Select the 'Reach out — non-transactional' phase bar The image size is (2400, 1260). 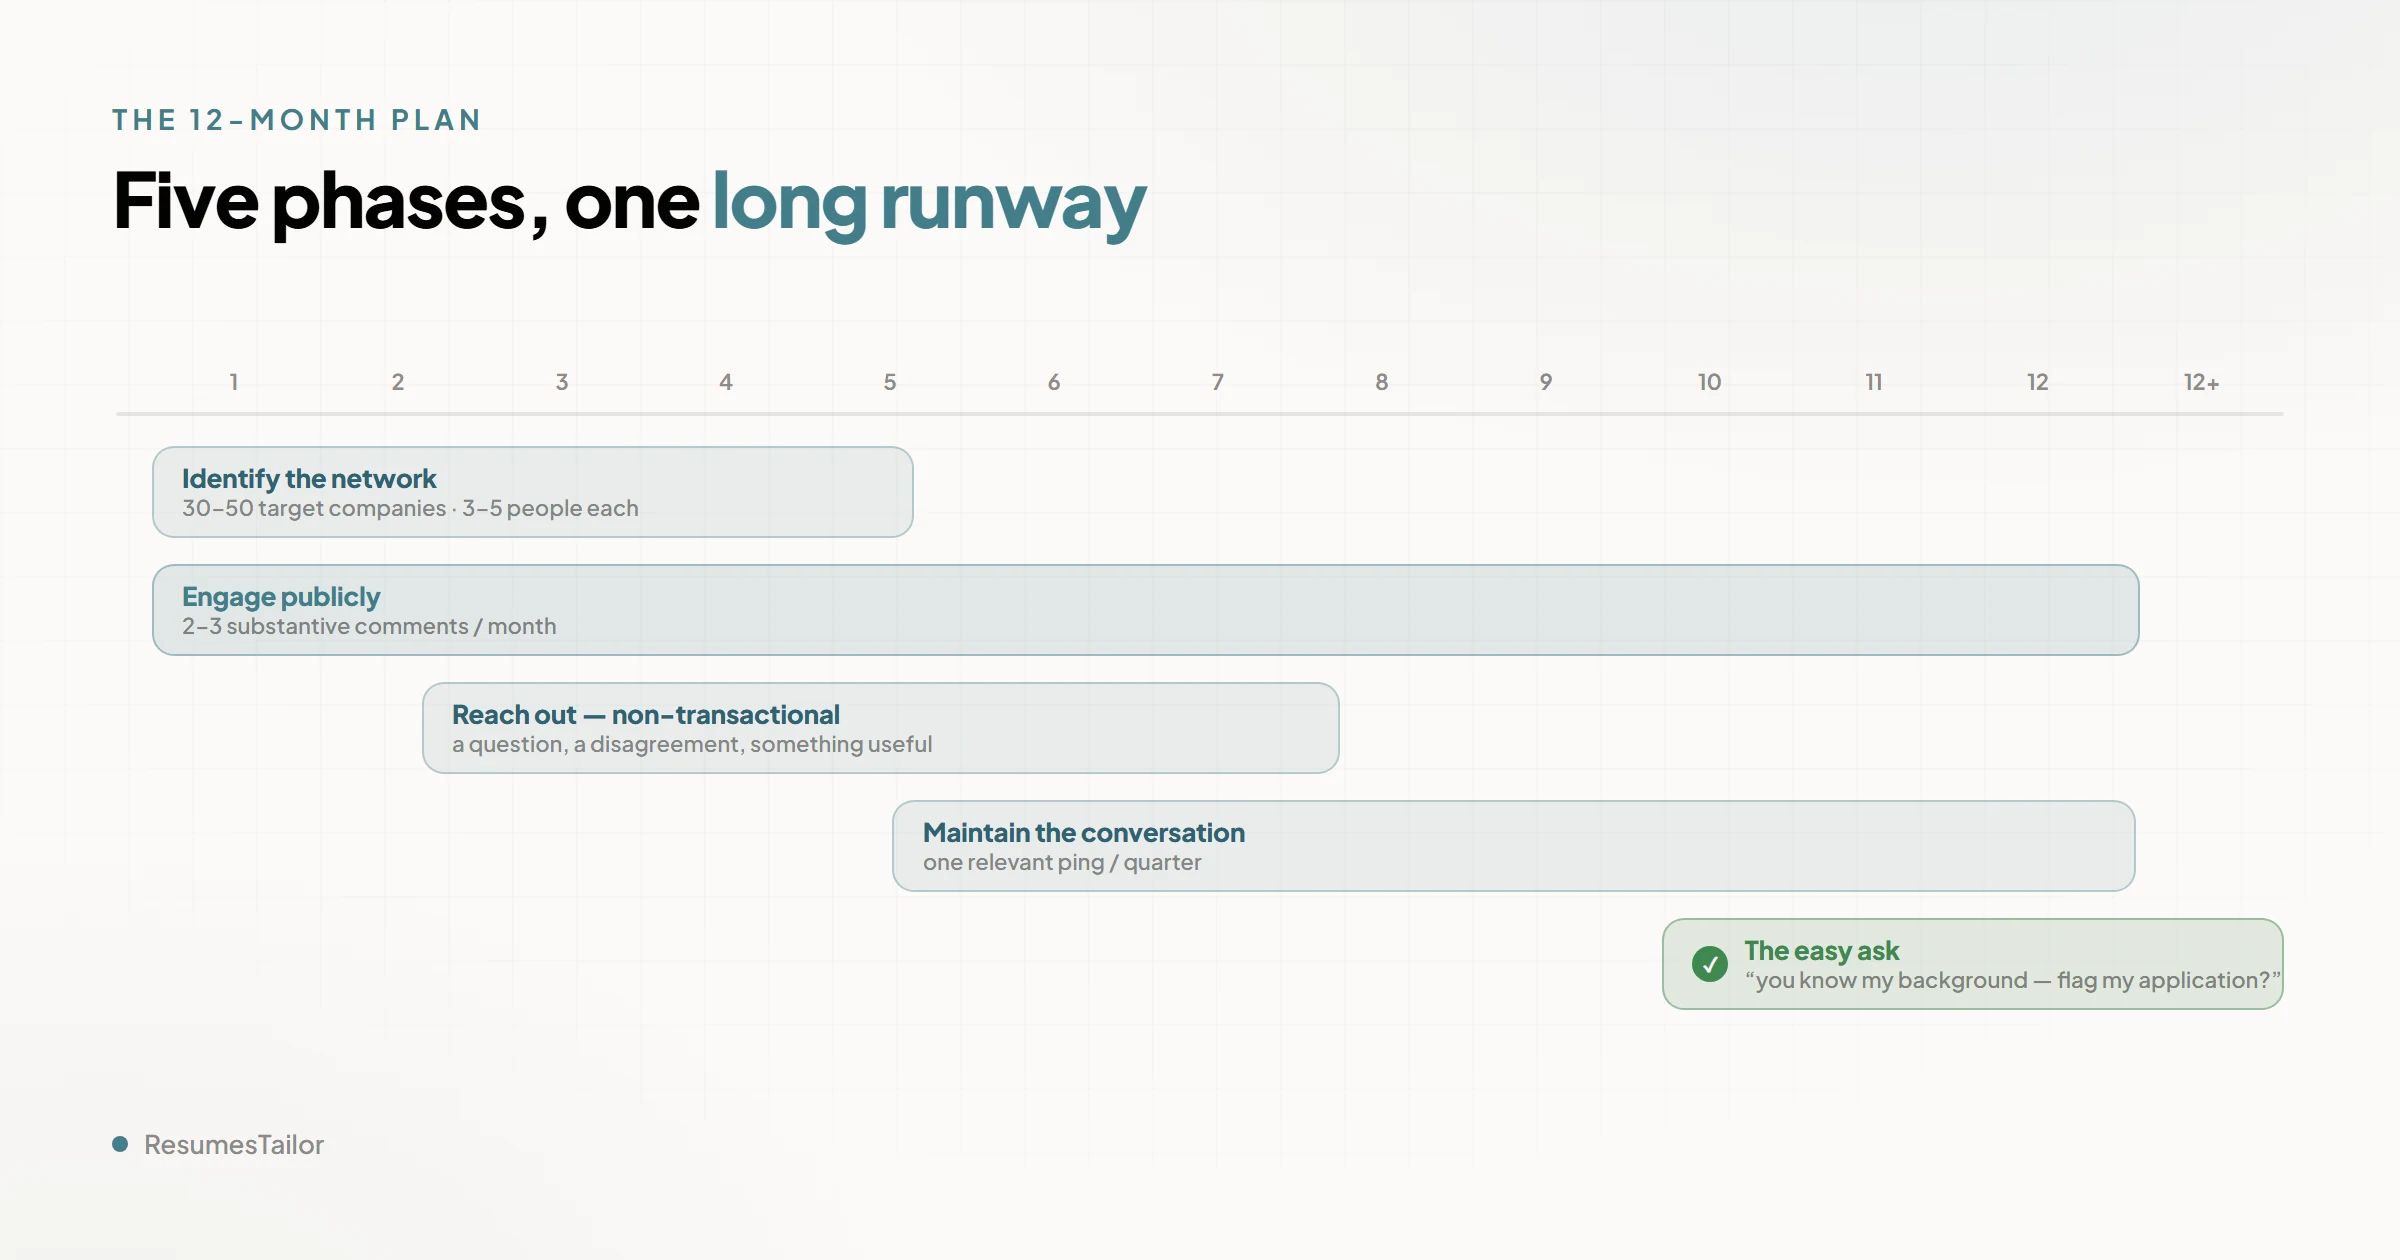(881, 728)
